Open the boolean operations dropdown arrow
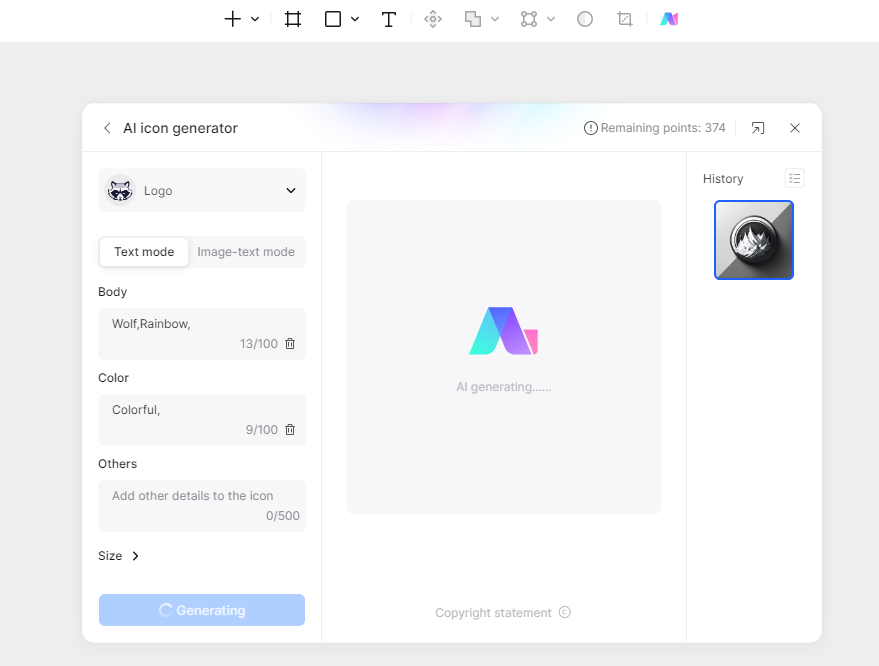This screenshot has height=666, width=879. (x=495, y=19)
